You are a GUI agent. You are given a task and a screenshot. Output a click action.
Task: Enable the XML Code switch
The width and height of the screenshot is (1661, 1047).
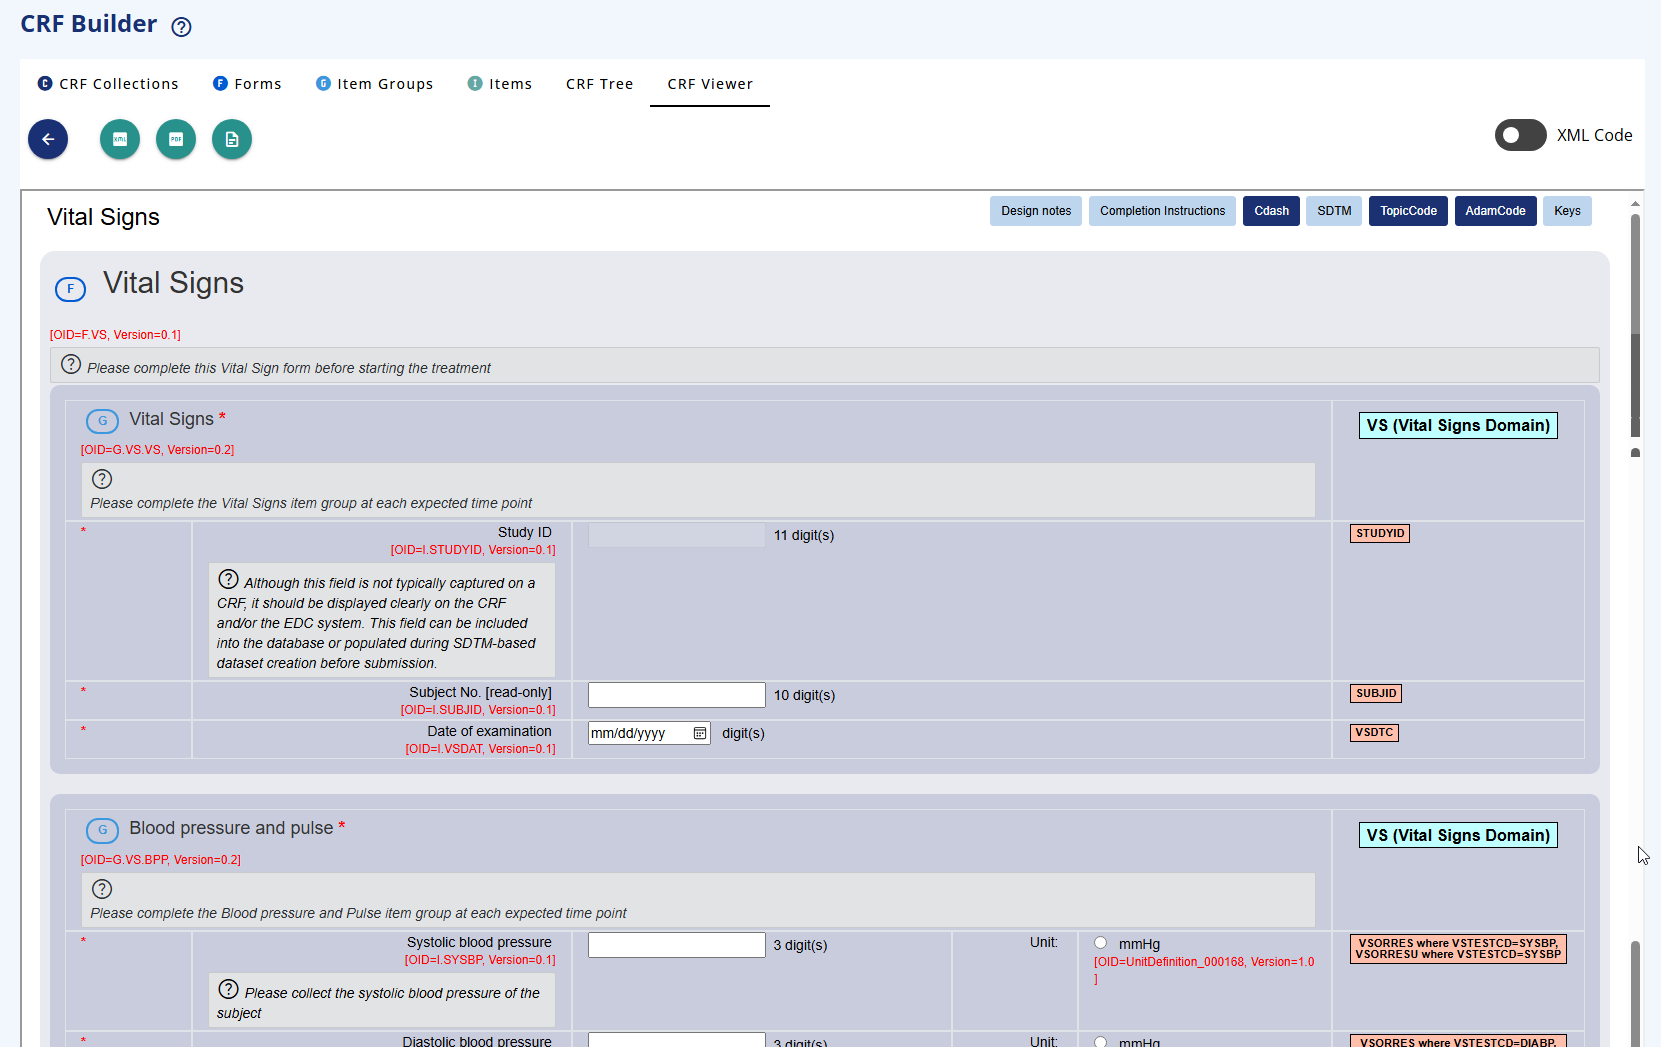click(x=1520, y=135)
